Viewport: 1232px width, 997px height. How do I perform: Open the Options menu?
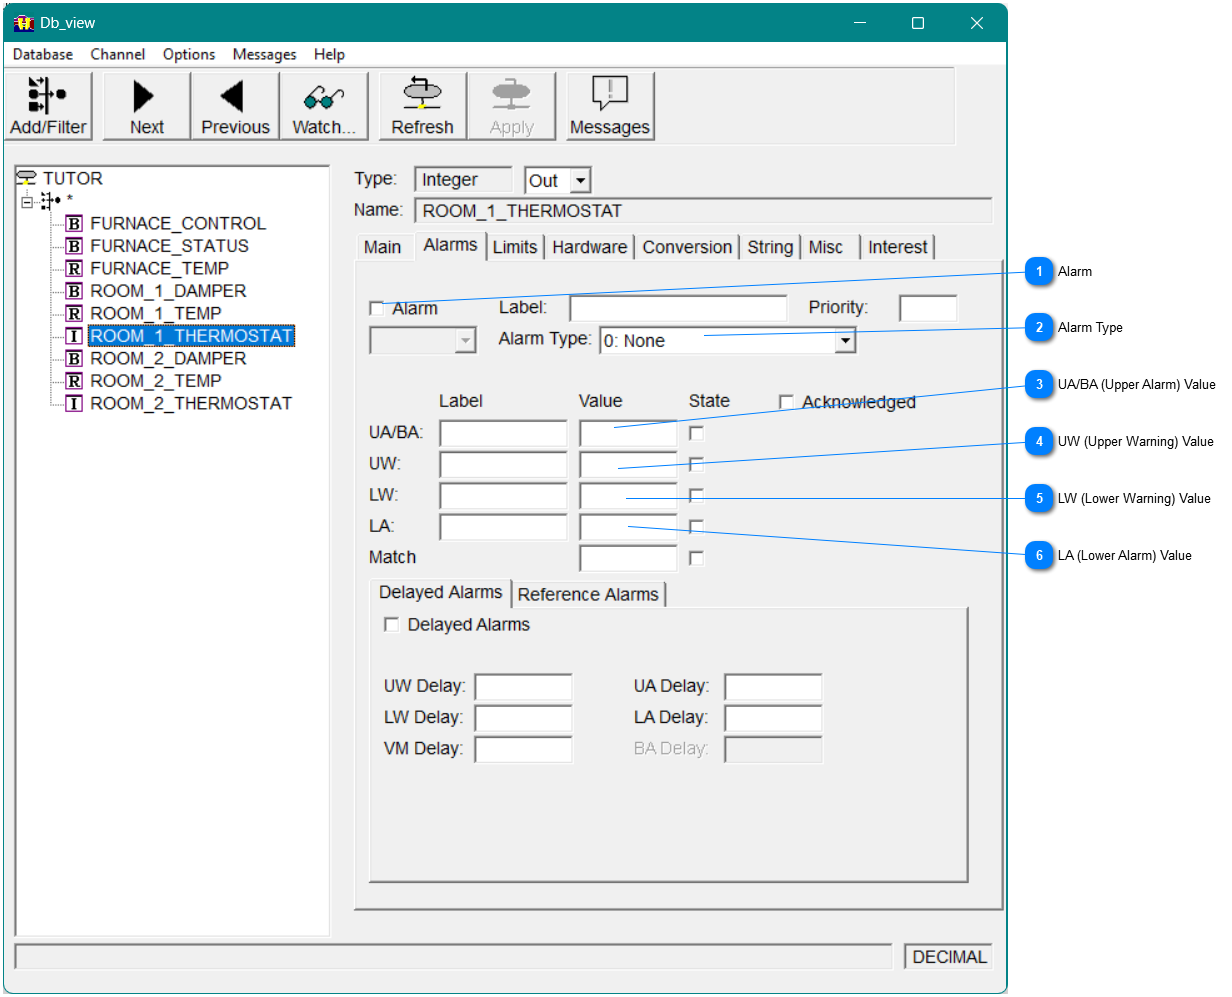[x=188, y=54]
